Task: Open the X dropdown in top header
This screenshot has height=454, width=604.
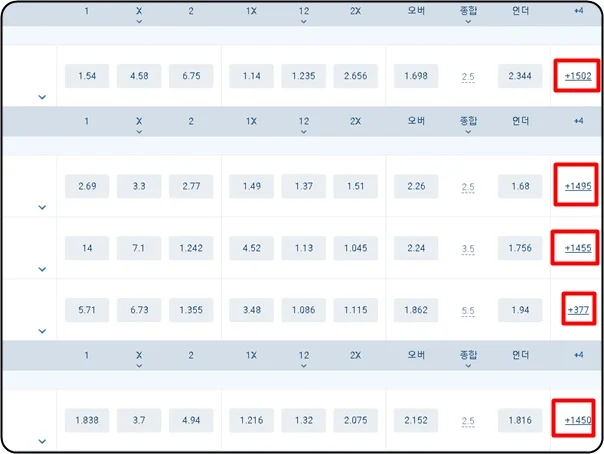Action: [139, 15]
